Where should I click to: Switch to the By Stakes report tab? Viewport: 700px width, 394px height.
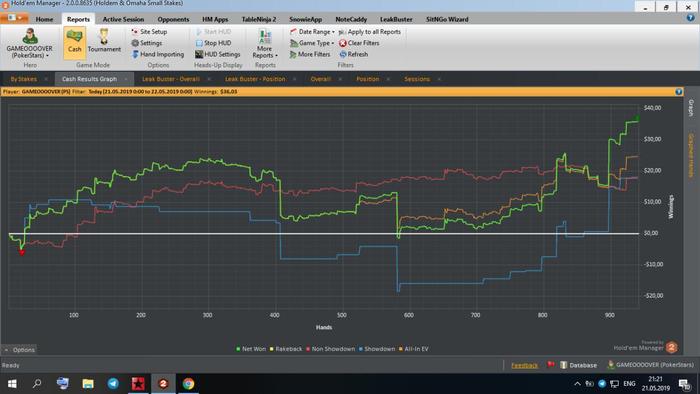[x=23, y=79]
